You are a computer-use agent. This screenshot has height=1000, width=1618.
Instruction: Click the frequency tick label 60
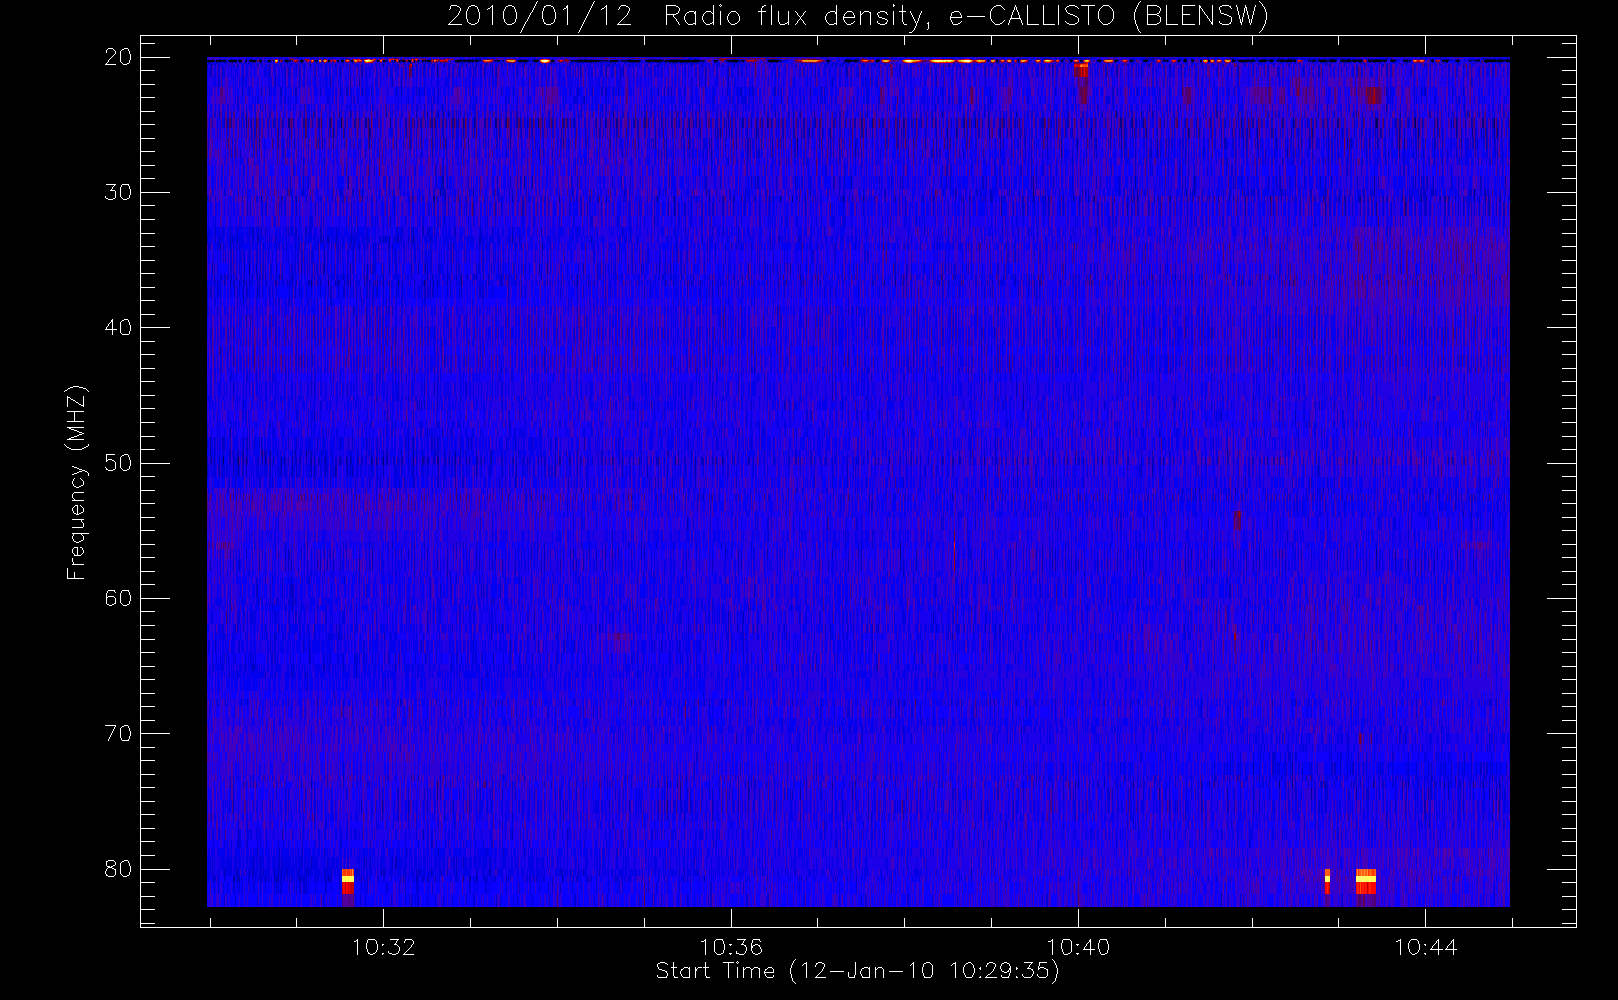(118, 598)
